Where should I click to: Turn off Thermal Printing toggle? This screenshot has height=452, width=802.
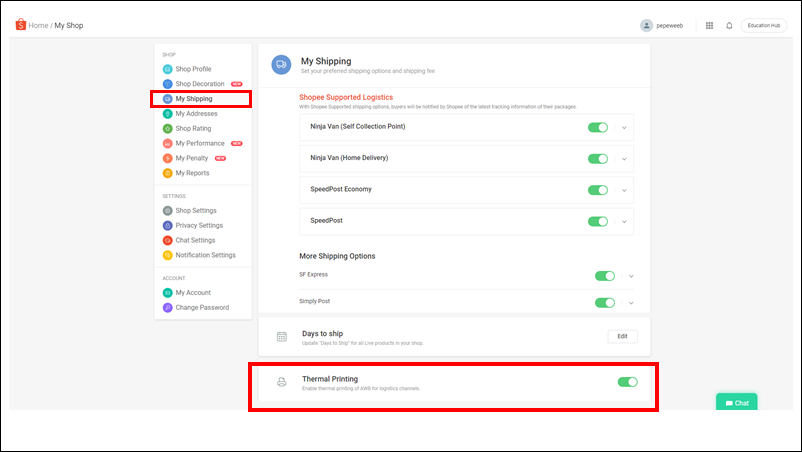[628, 382]
